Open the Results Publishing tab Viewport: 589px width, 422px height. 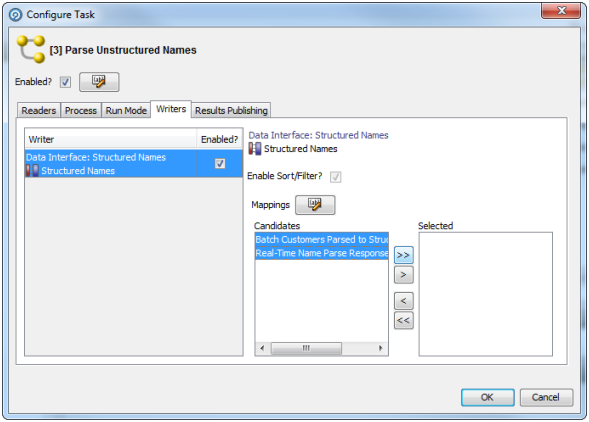pos(231,110)
